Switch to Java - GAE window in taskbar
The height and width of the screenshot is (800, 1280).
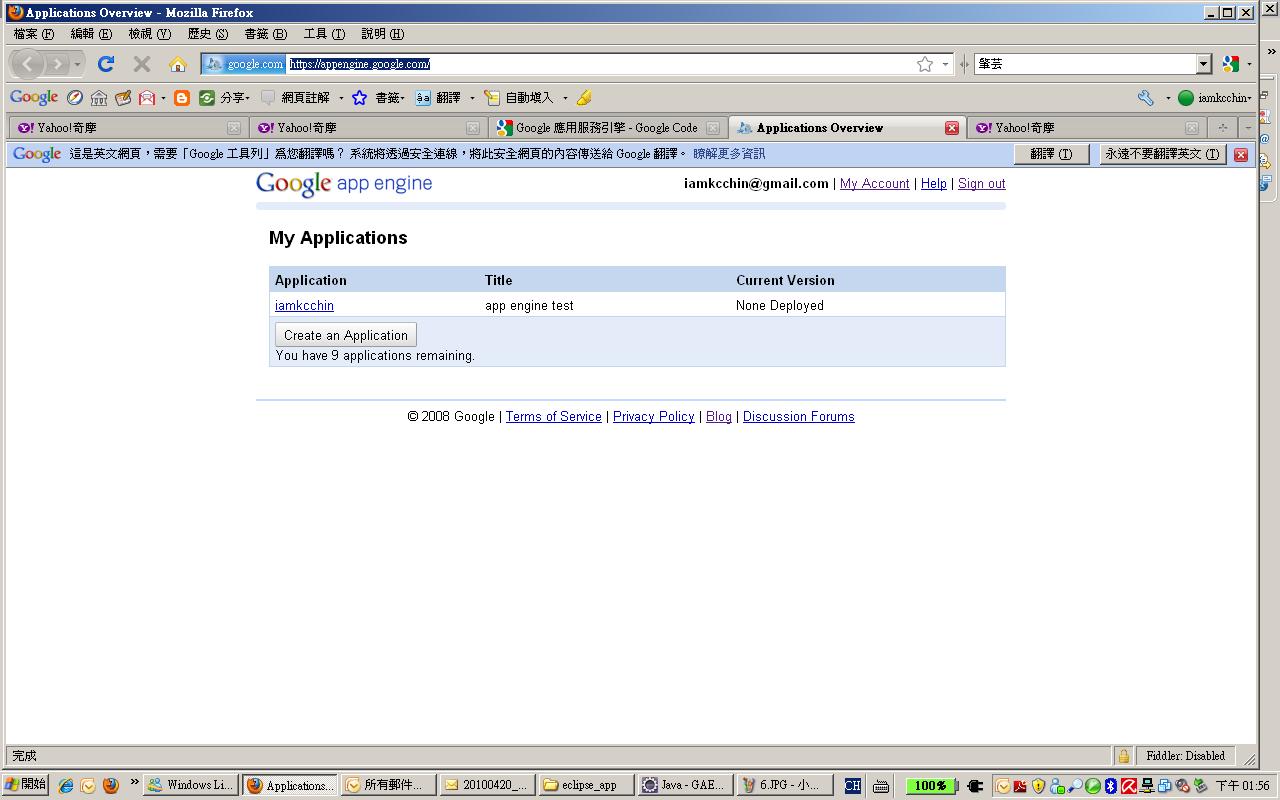pos(685,785)
